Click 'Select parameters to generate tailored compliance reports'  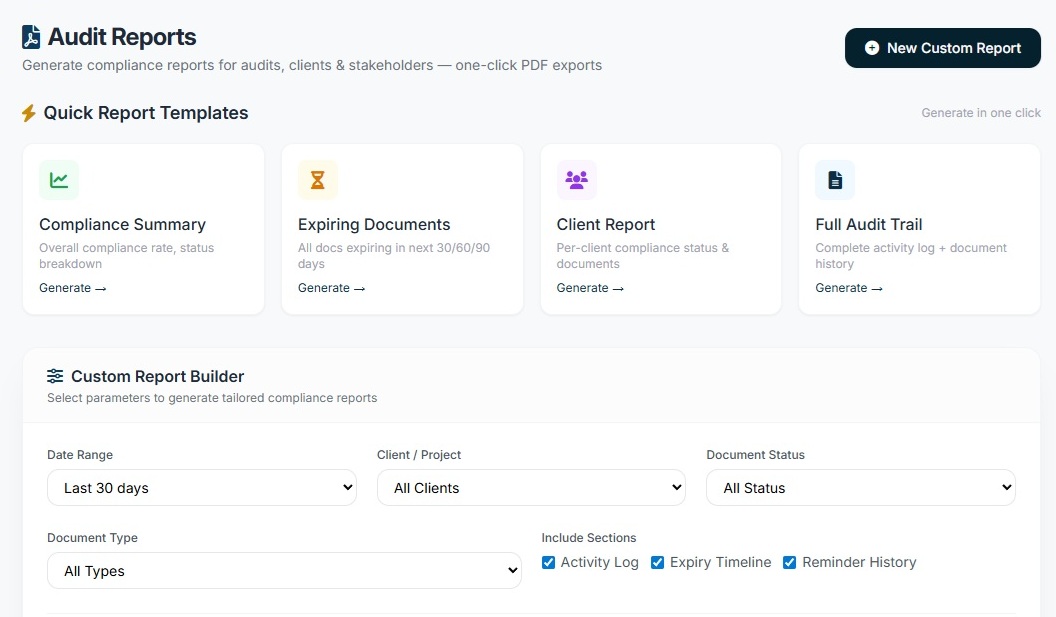coord(212,398)
